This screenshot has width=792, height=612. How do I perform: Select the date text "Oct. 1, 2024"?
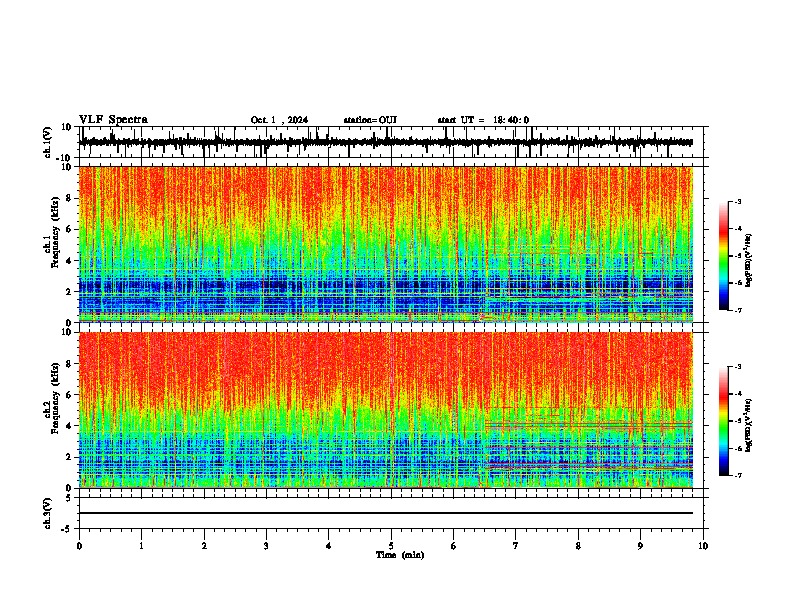[279, 120]
